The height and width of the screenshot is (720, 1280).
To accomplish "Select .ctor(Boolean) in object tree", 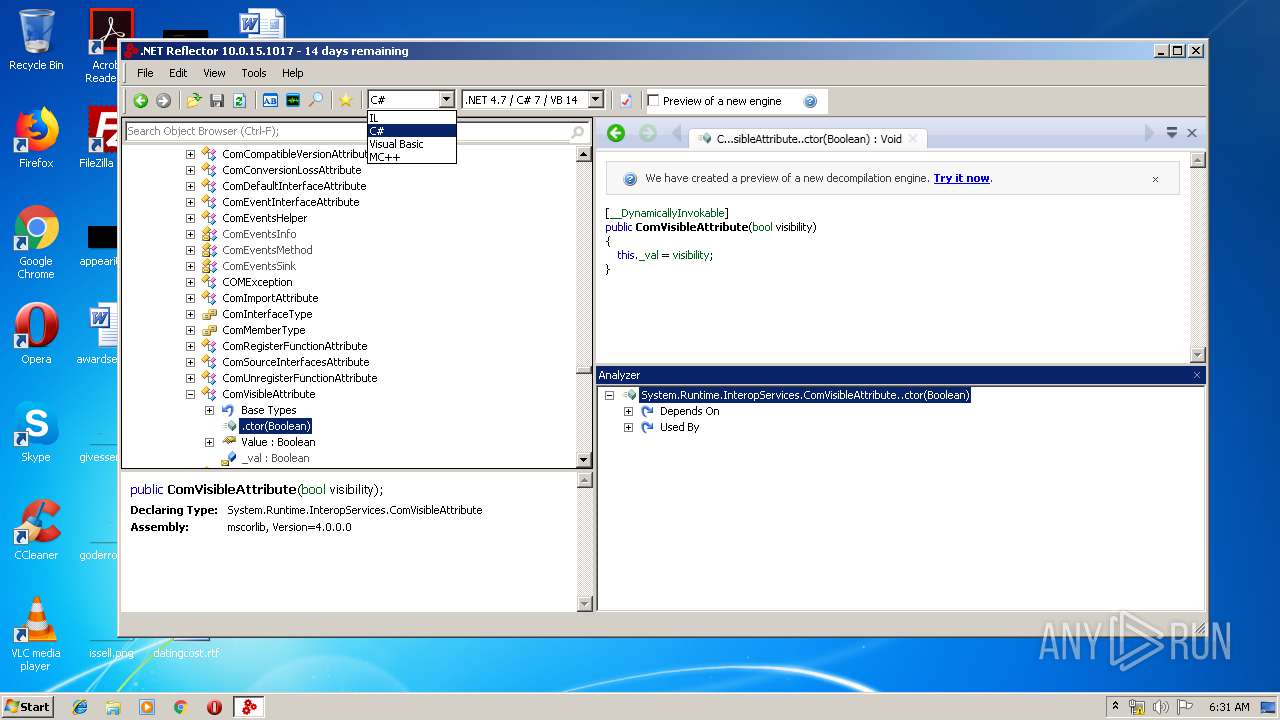I will tap(276, 426).
